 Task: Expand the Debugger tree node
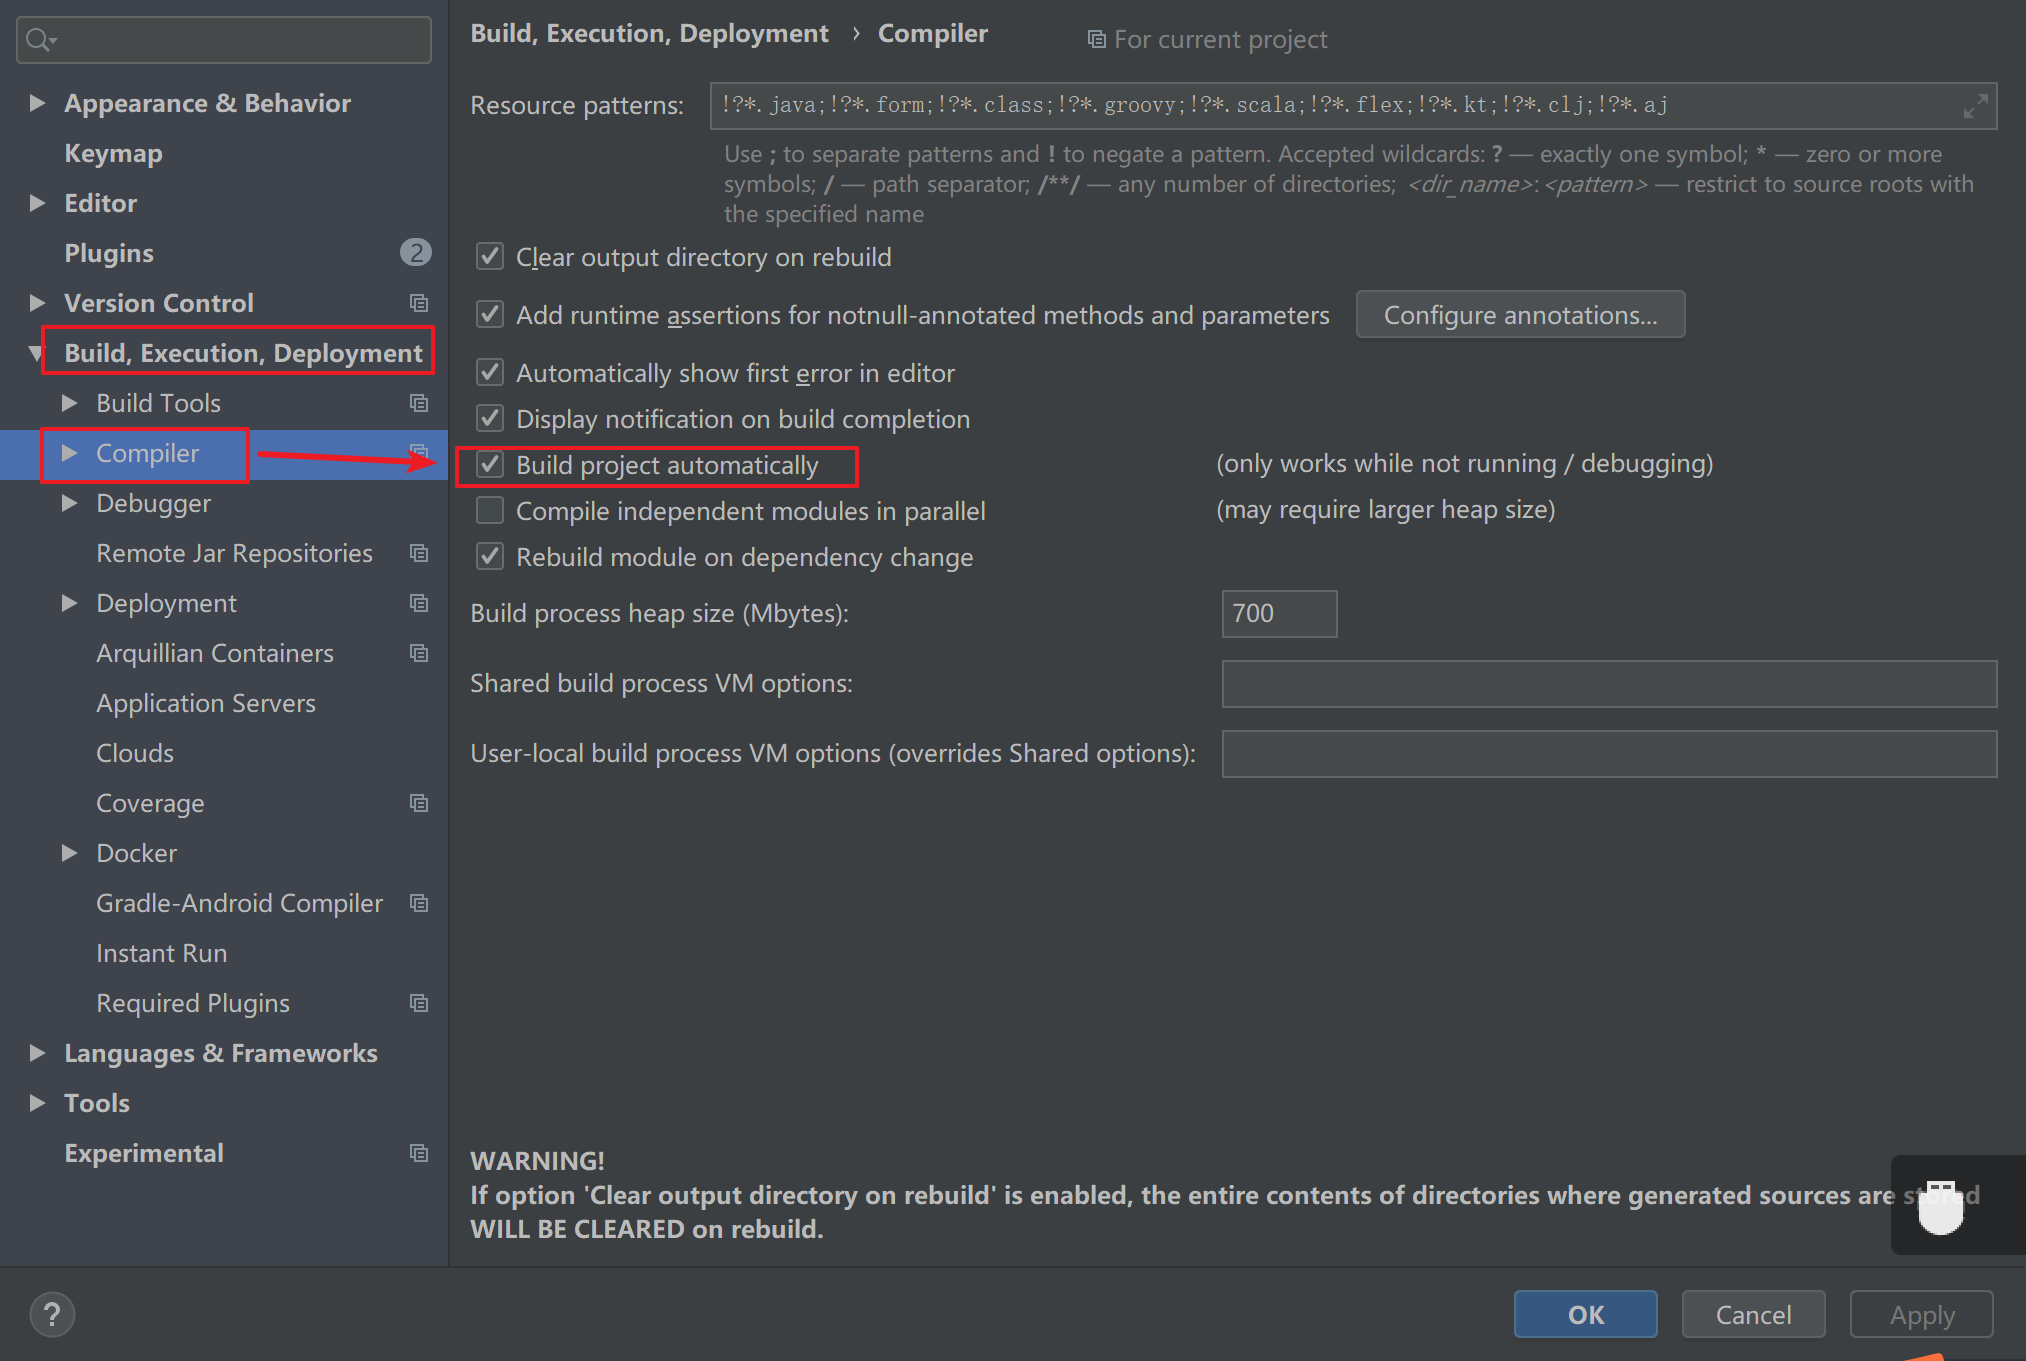click(x=70, y=503)
